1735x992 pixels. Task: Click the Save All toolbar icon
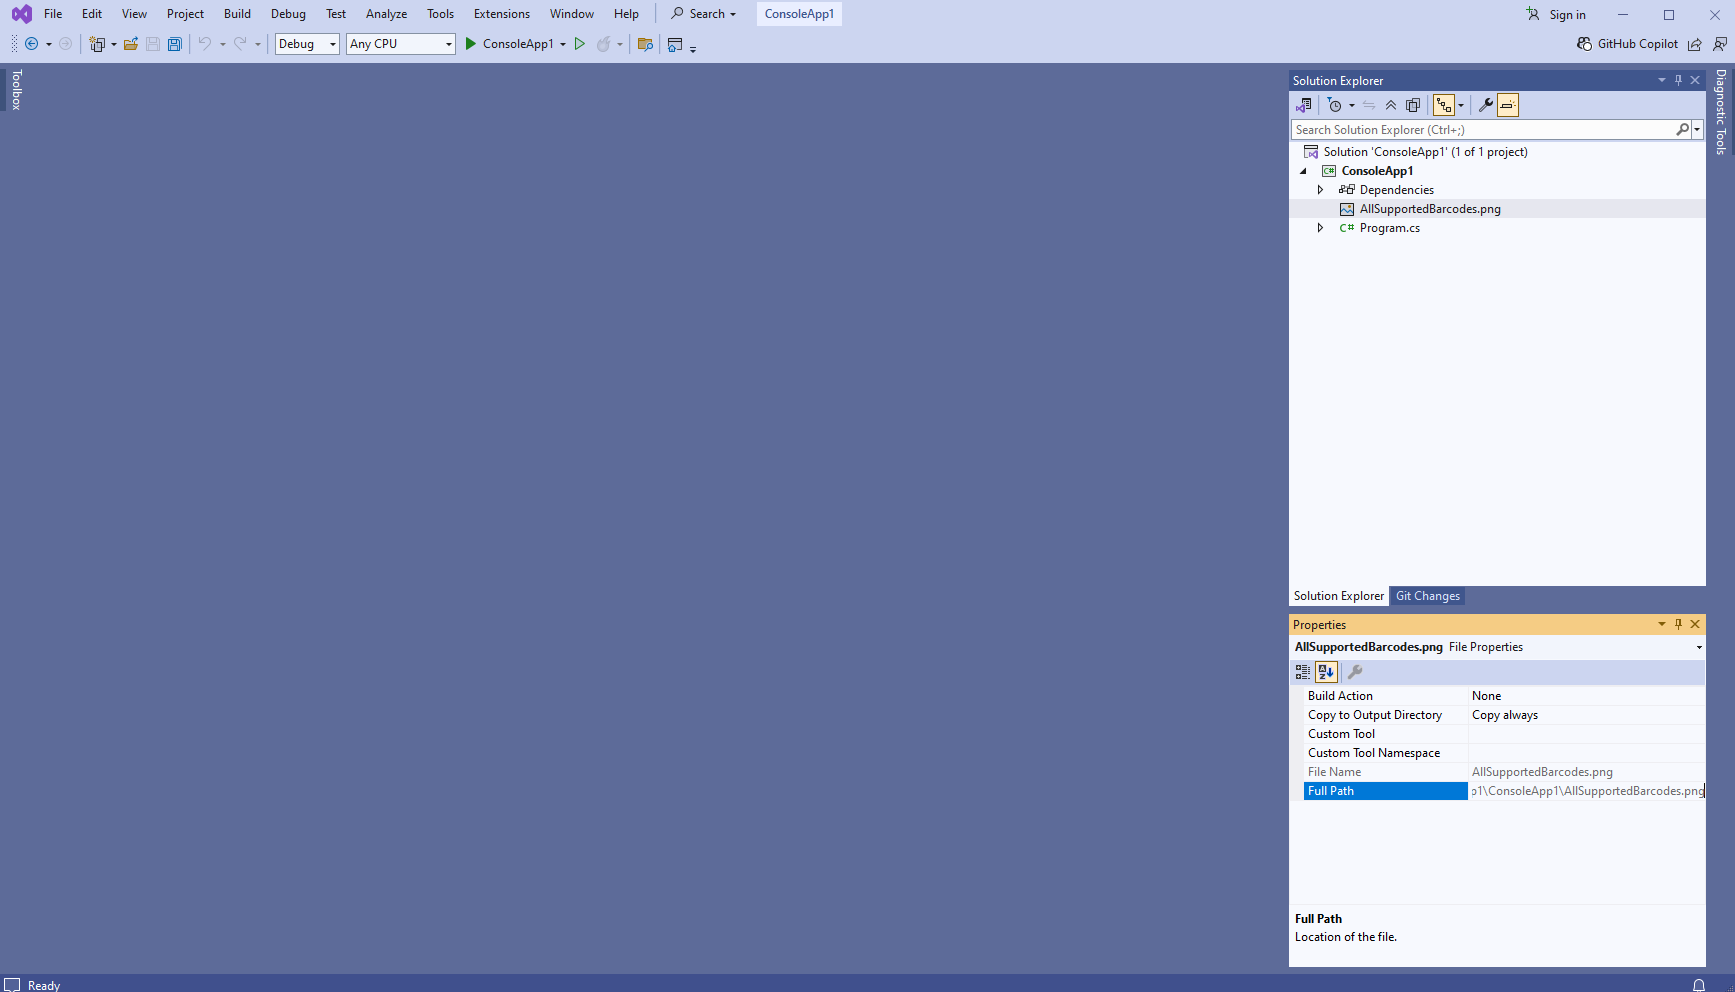[x=175, y=44]
